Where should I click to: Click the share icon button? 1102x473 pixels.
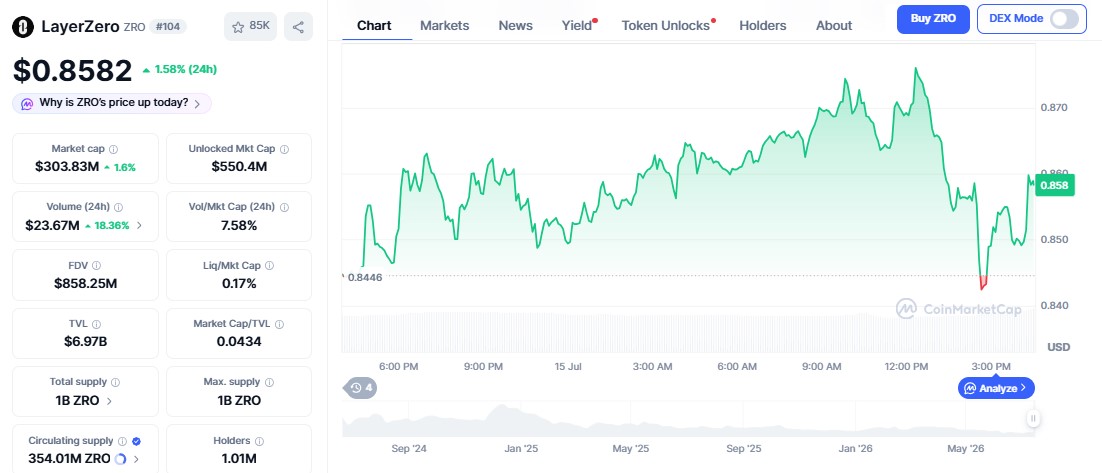[298, 27]
